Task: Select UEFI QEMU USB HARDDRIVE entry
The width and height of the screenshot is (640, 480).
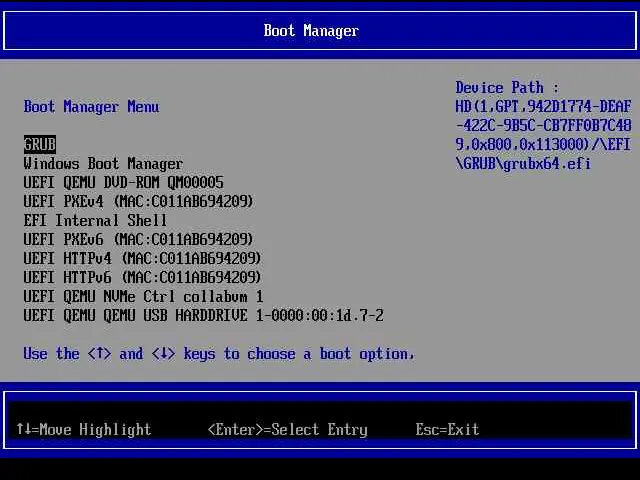Action: [204, 316]
